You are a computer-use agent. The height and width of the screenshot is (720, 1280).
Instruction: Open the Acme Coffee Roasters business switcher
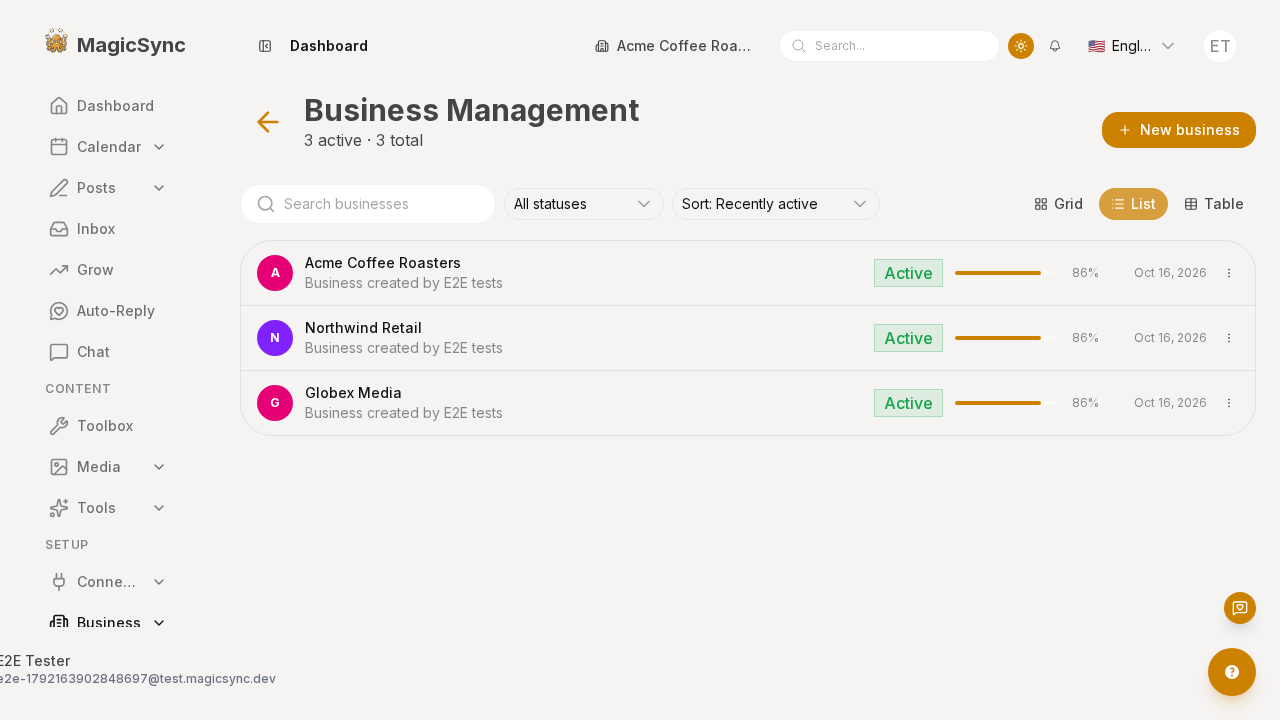coord(673,46)
